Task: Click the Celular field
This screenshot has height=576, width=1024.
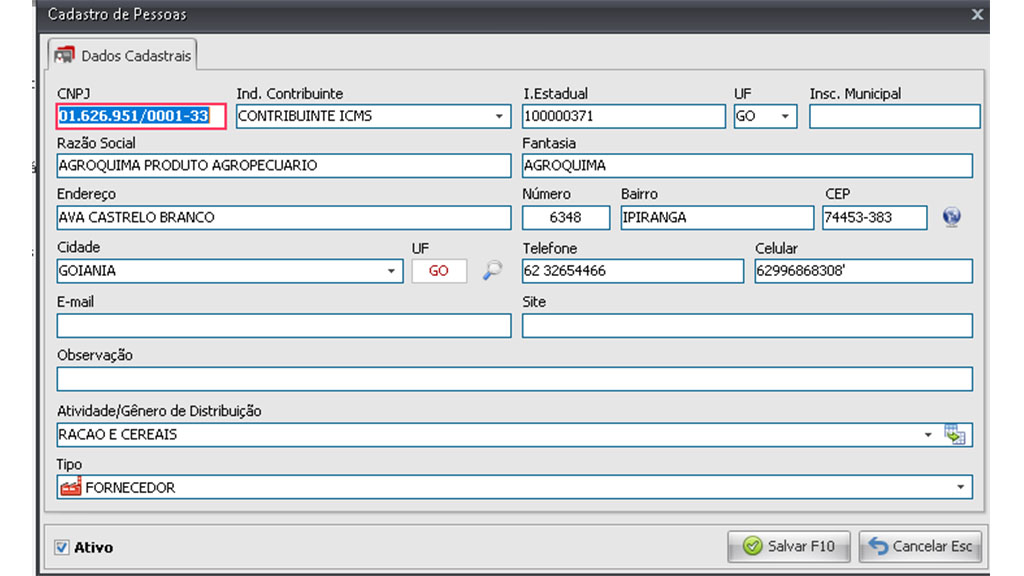Action: [x=863, y=271]
